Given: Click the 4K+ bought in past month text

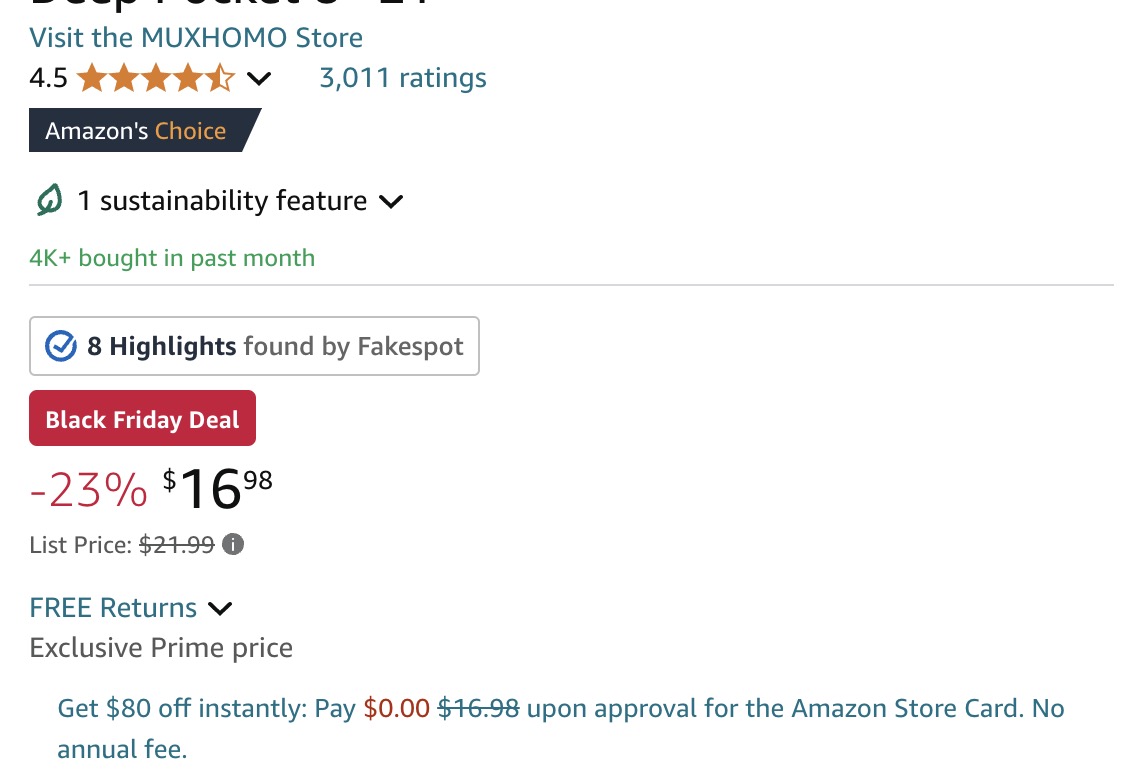Looking at the screenshot, I should point(172,258).
